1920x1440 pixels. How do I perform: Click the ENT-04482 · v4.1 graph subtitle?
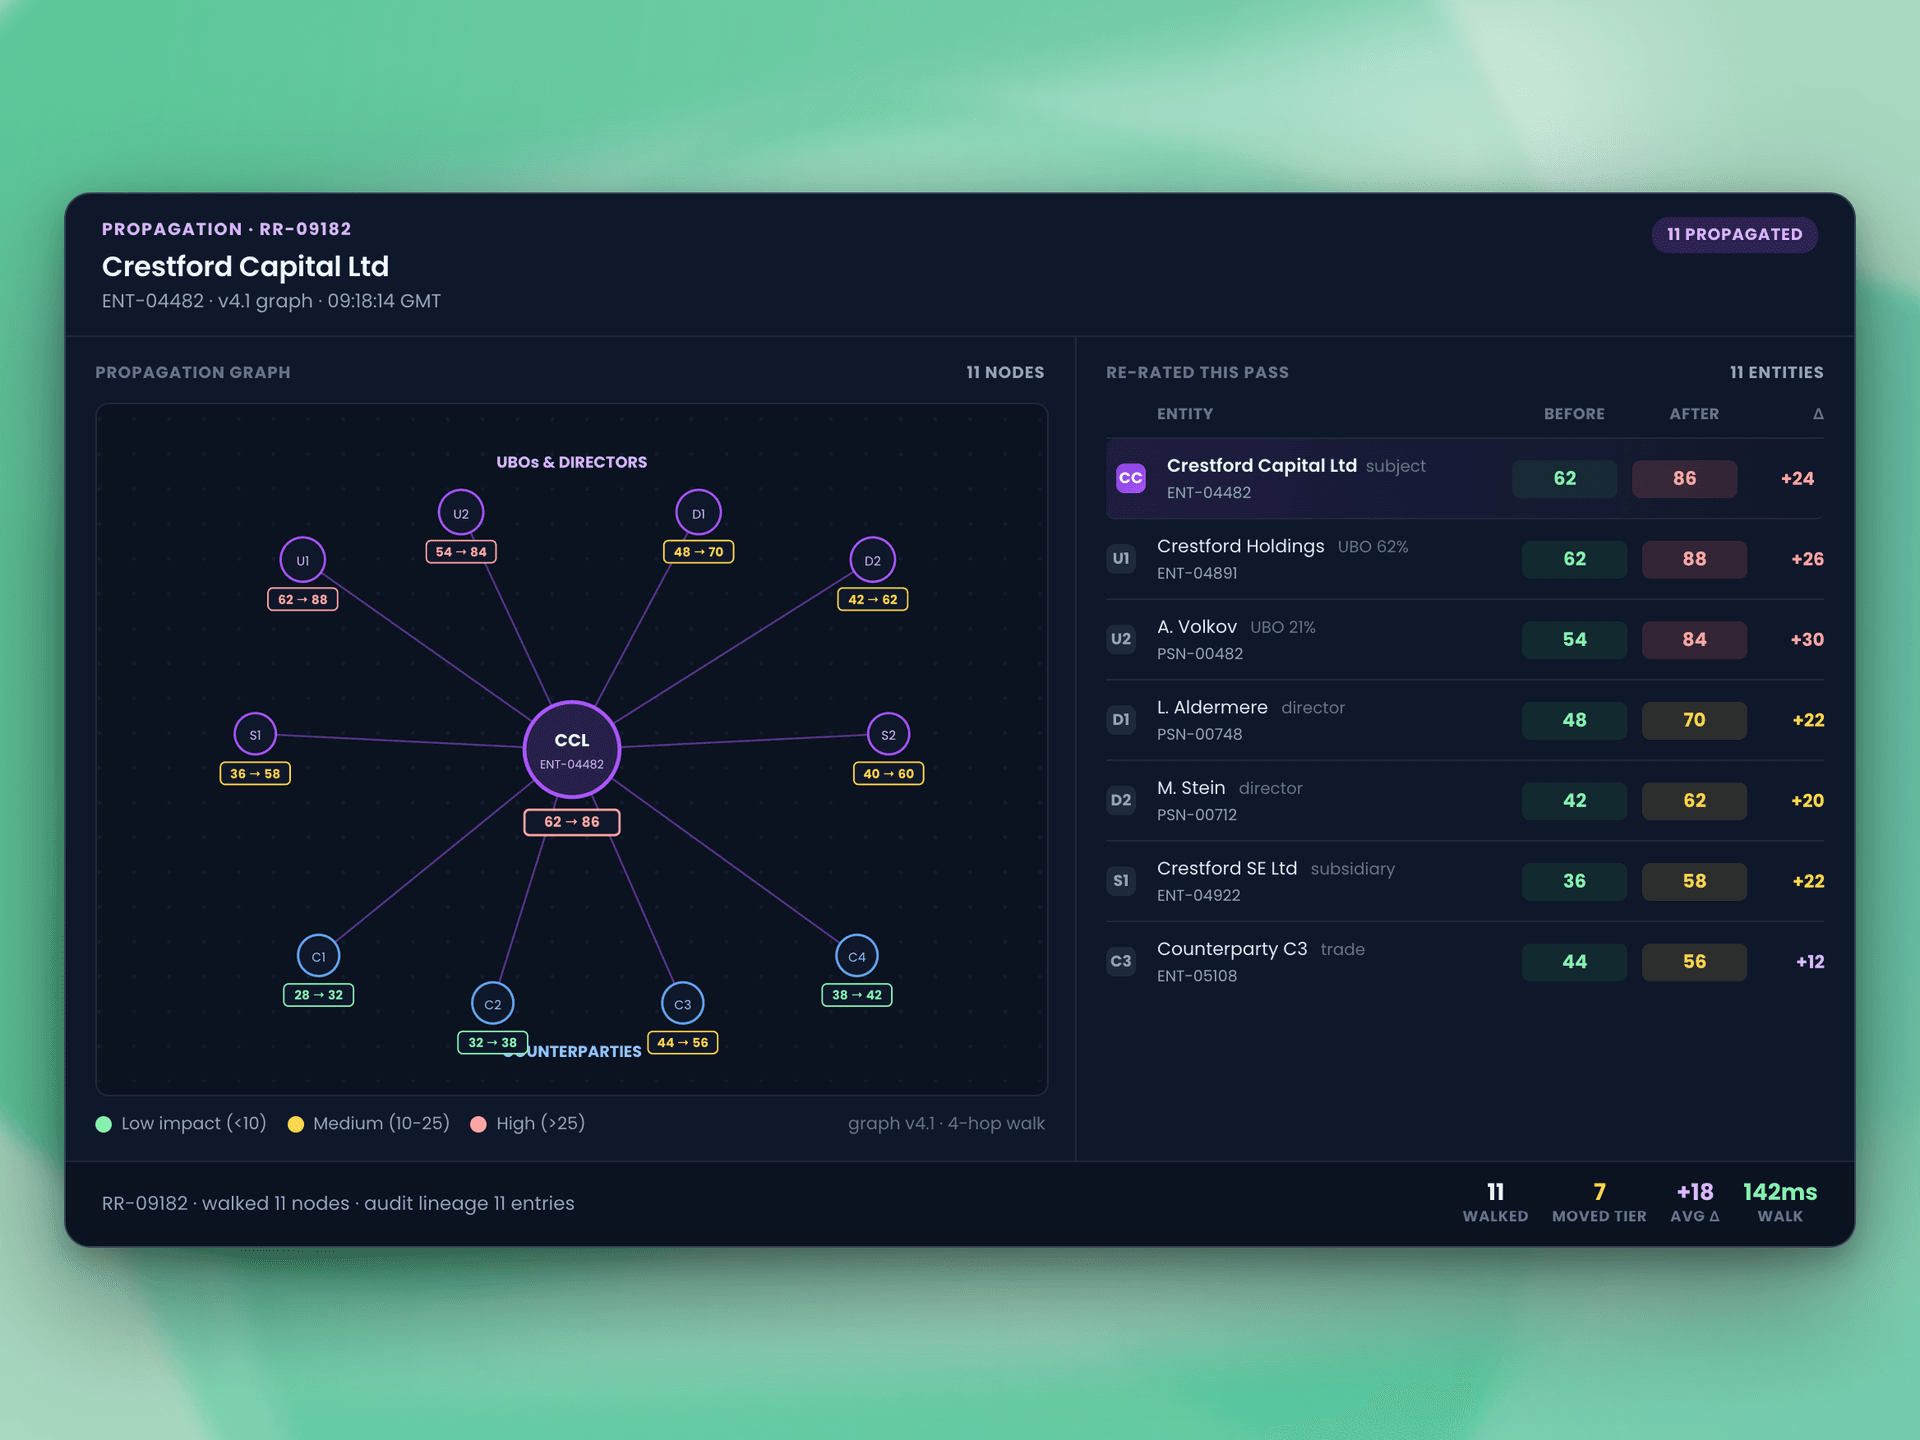pos(271,301)
